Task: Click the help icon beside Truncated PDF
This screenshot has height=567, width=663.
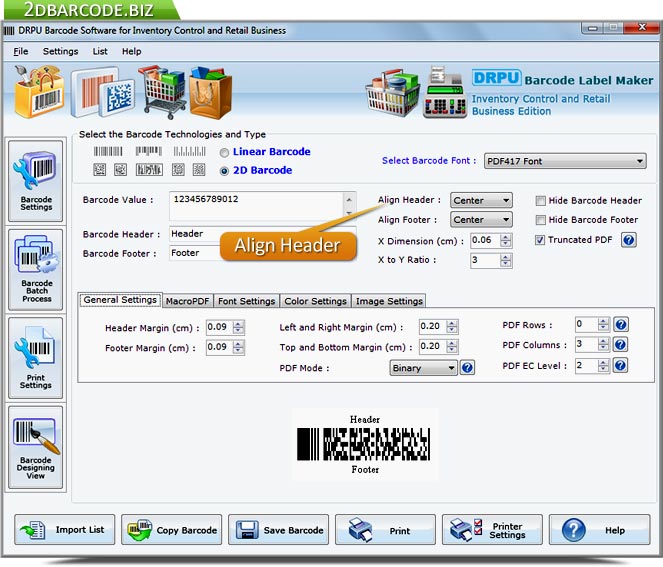Action: [x=629, y=240]
